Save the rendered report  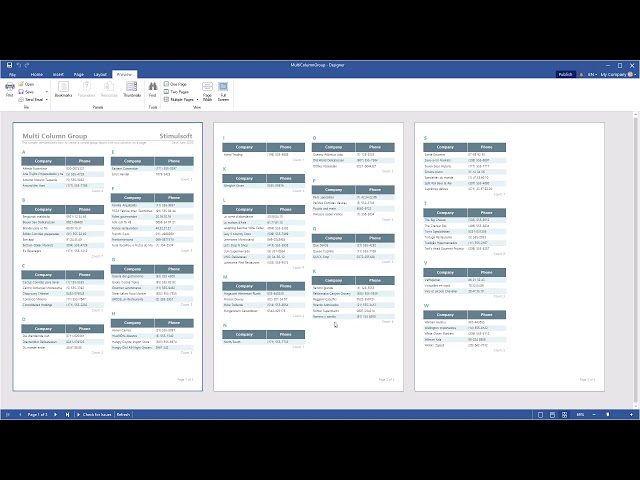pos(26,92)
